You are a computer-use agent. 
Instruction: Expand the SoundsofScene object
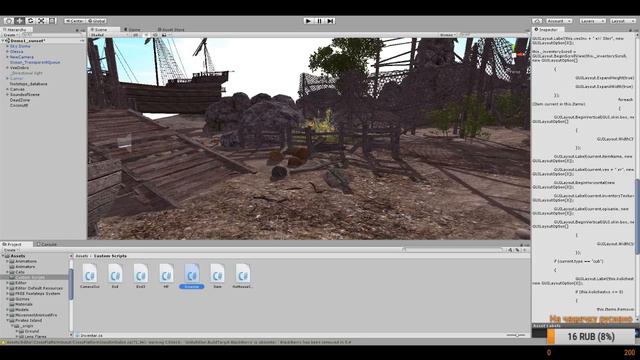coord(7,94)
